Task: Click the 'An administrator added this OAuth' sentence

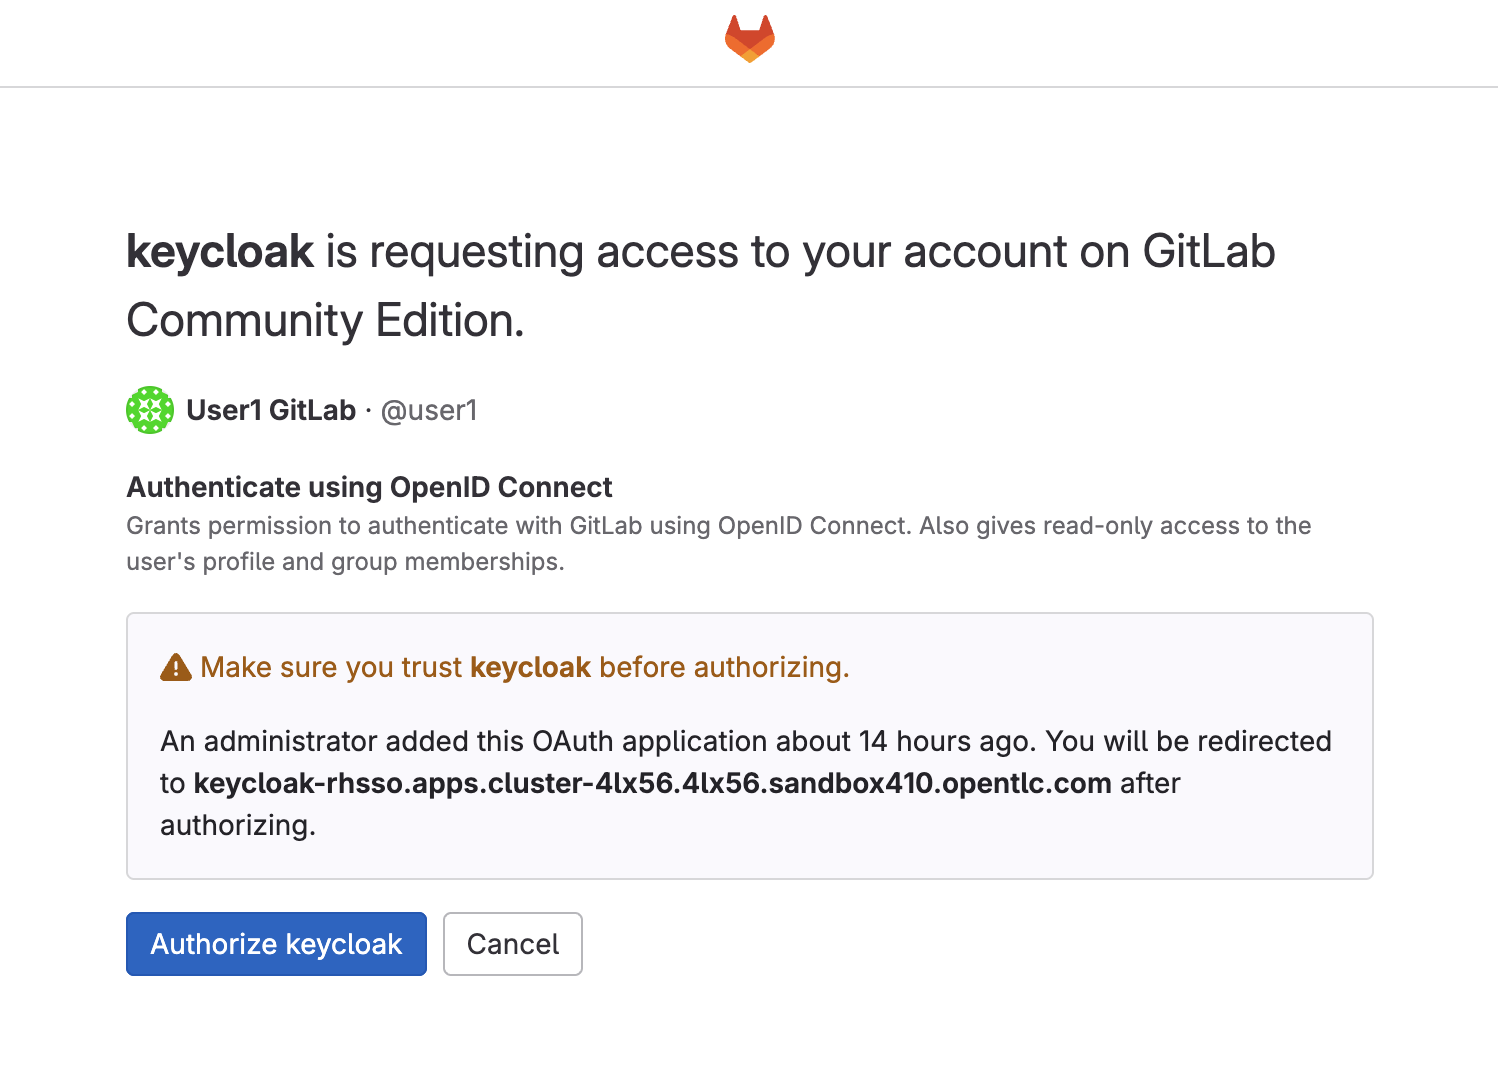Action: click(467, 741)
